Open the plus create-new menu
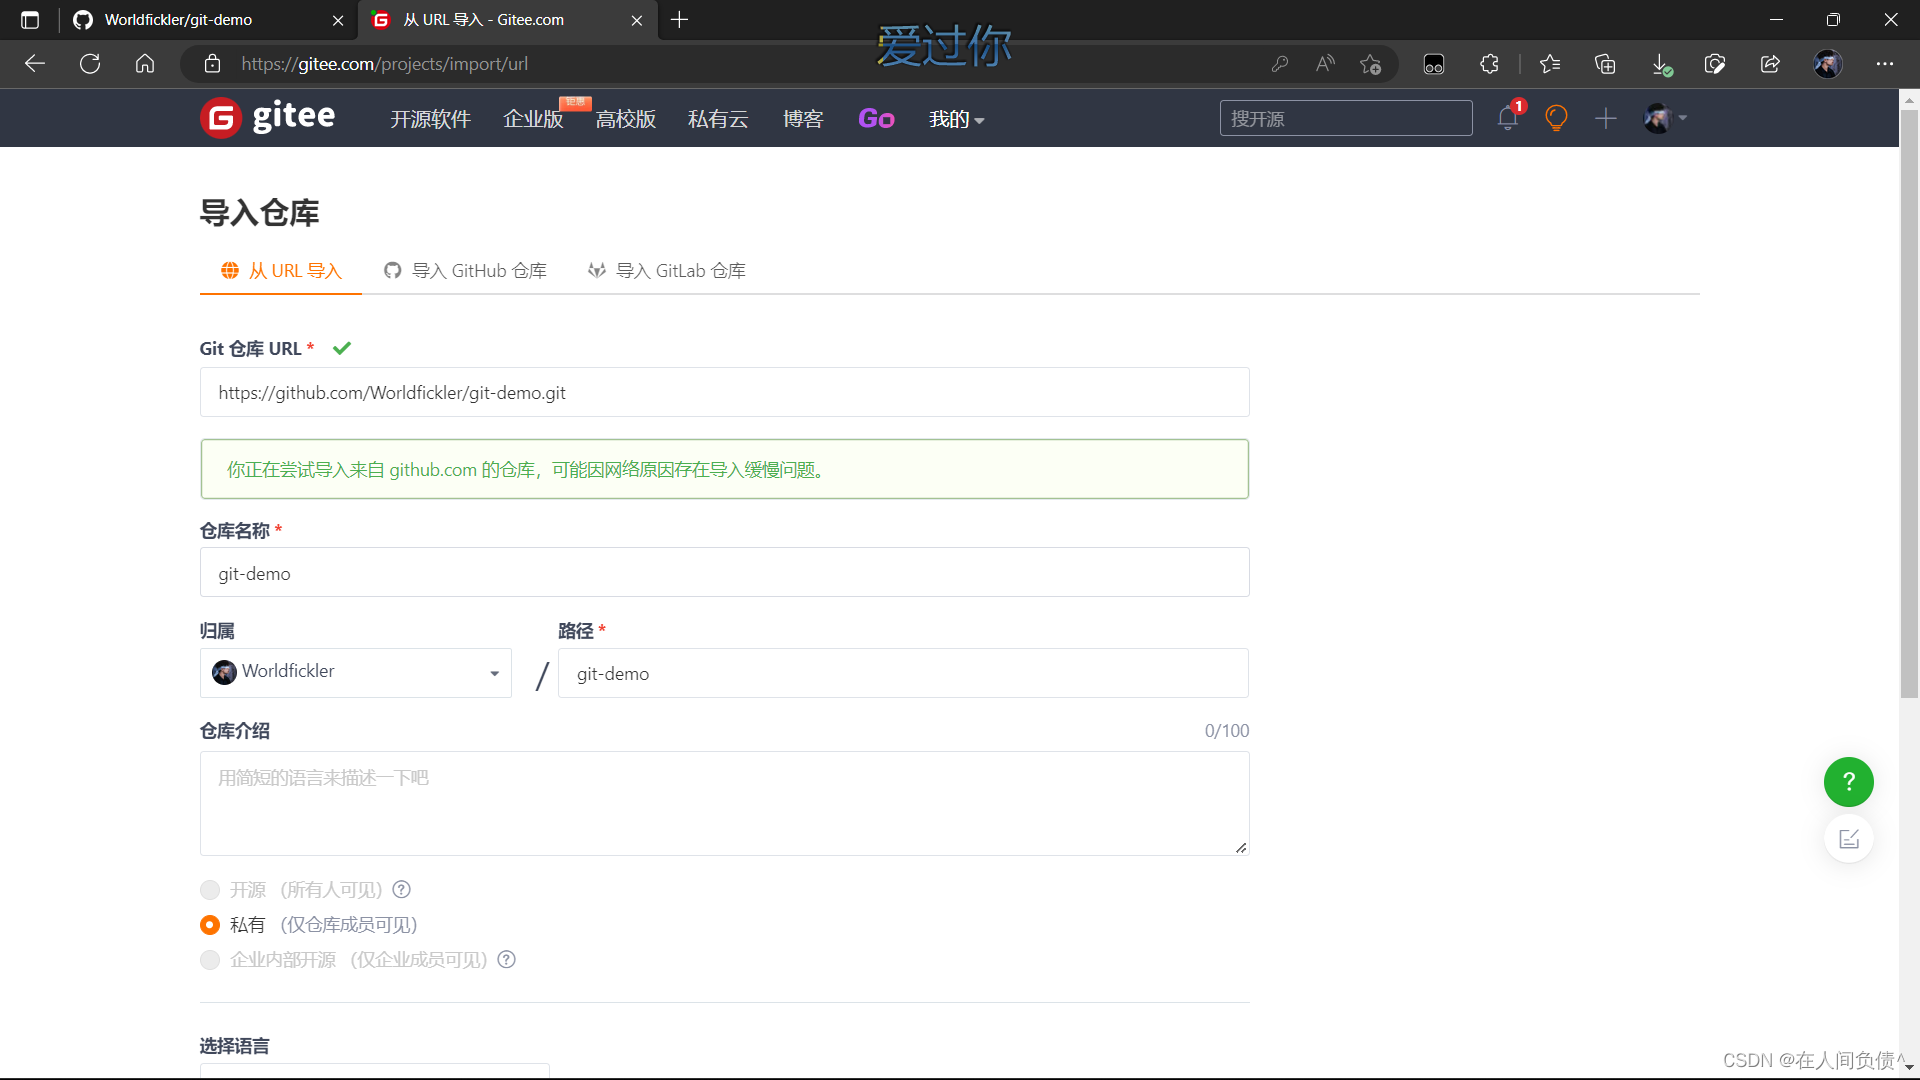This screenshot has width=1920, height=1080. pos(1605,118)
